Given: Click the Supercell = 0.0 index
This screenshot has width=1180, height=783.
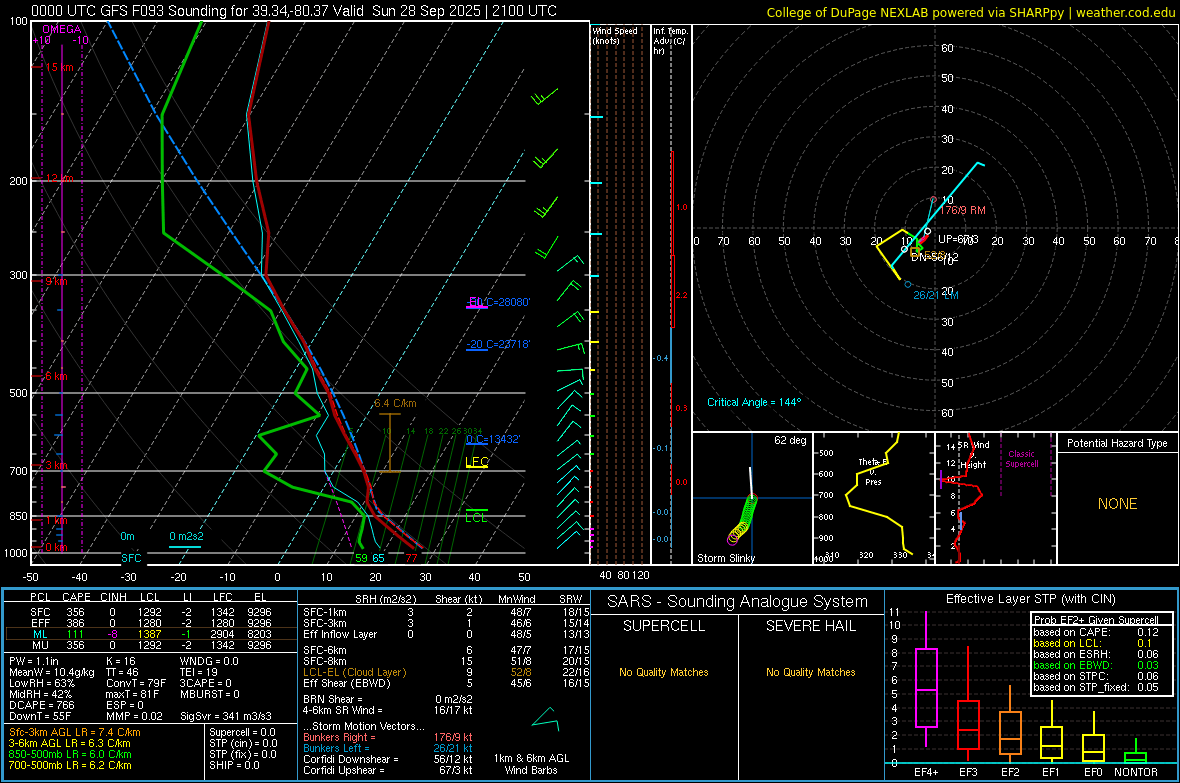Looking at the screenshot, I should point(242,732).
